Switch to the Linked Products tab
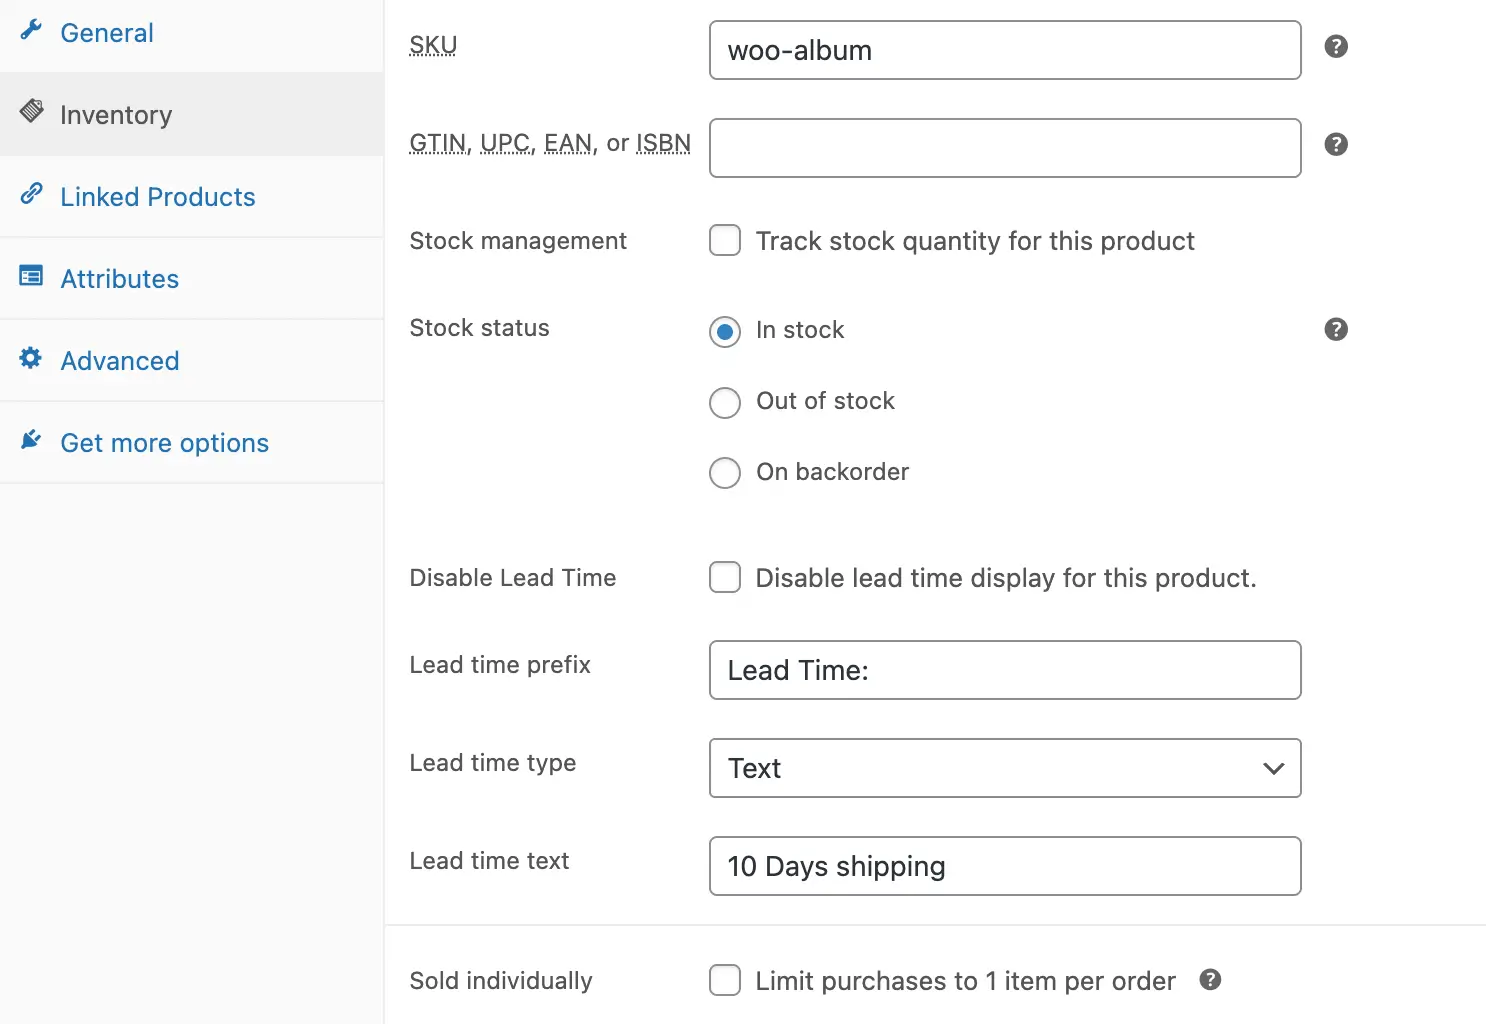 pos(157,196)
